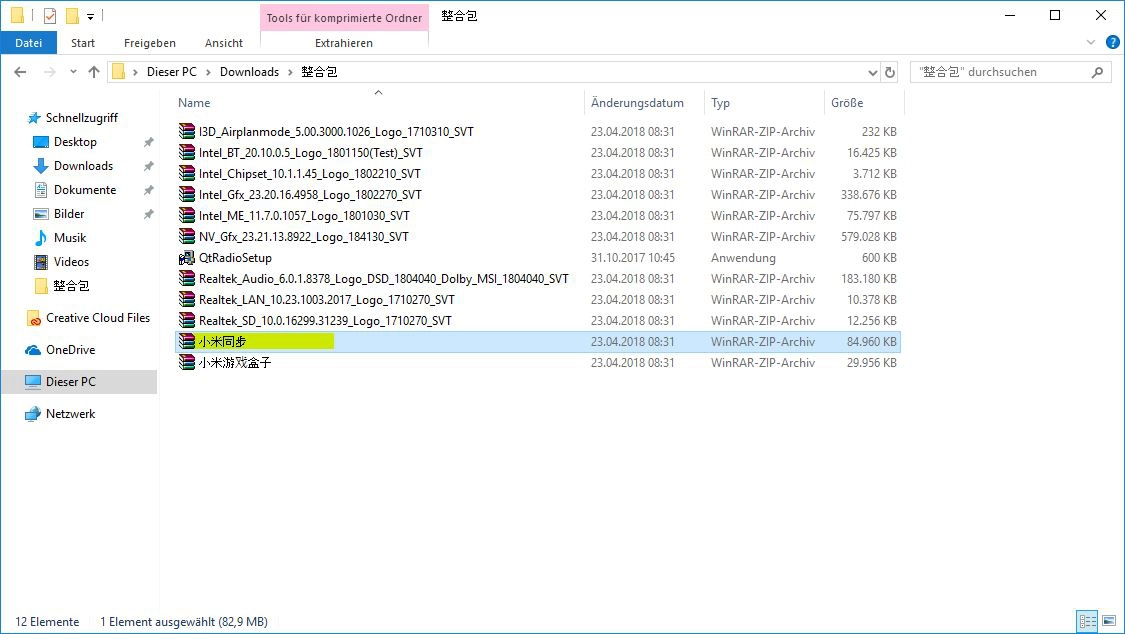Switch to details view layout icon

tap(1088, 621)
